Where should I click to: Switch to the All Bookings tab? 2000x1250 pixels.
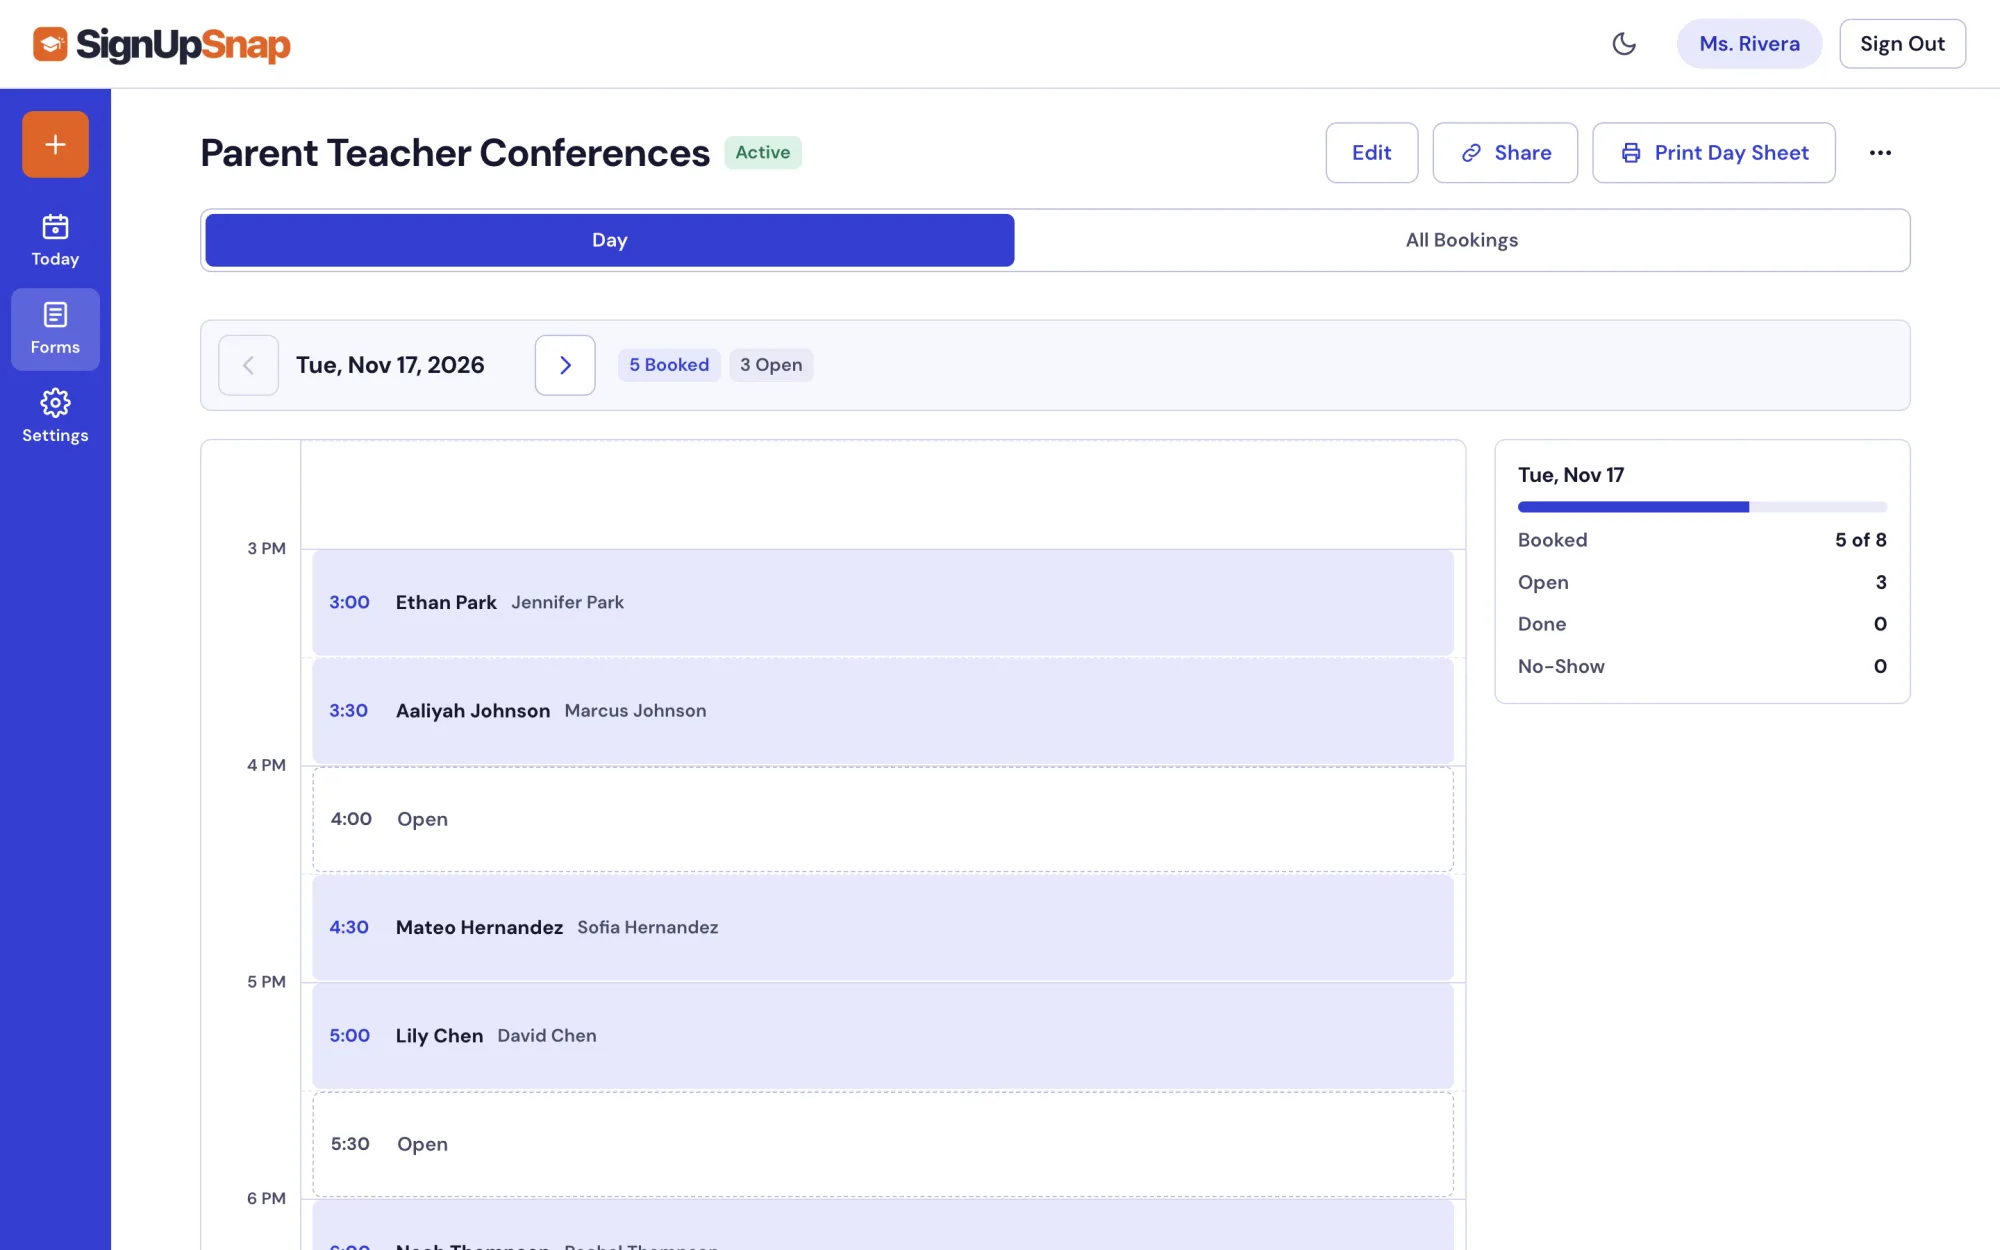pos(1462,240)
